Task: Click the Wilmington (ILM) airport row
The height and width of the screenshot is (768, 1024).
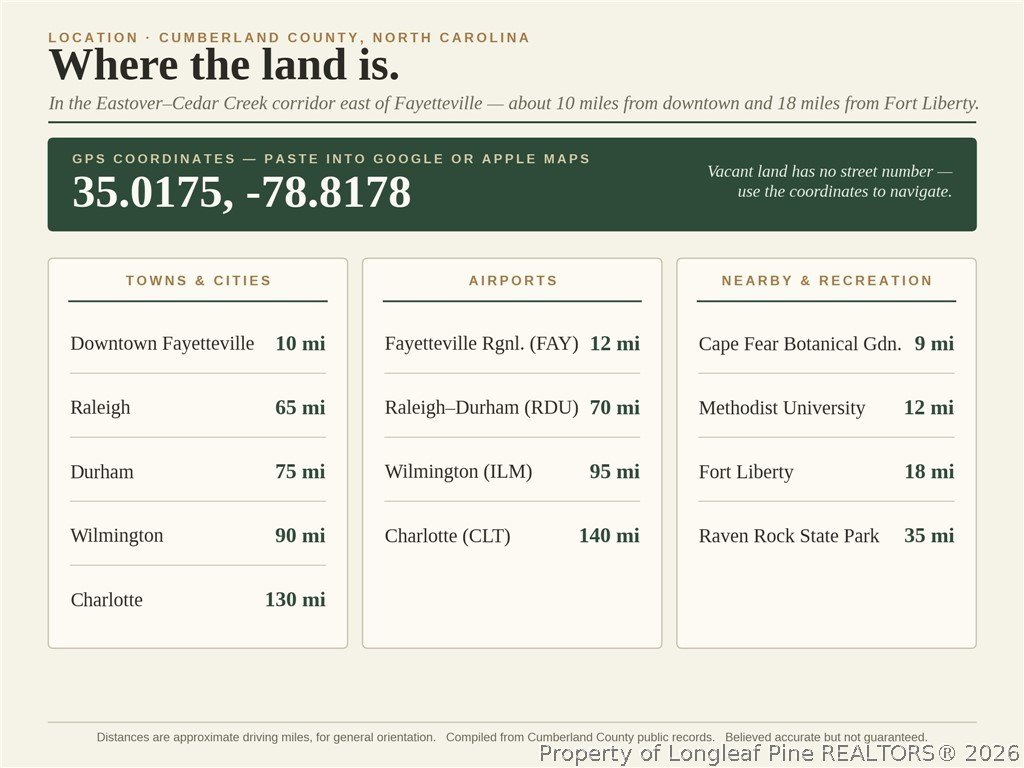Action: pos(513,471)
